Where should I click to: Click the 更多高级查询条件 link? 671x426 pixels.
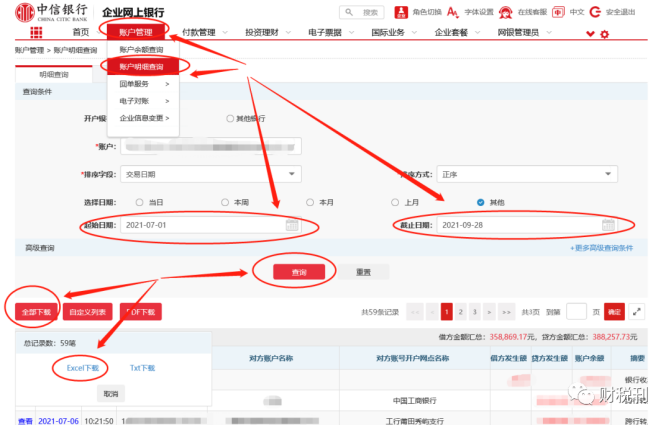point(601,248)
